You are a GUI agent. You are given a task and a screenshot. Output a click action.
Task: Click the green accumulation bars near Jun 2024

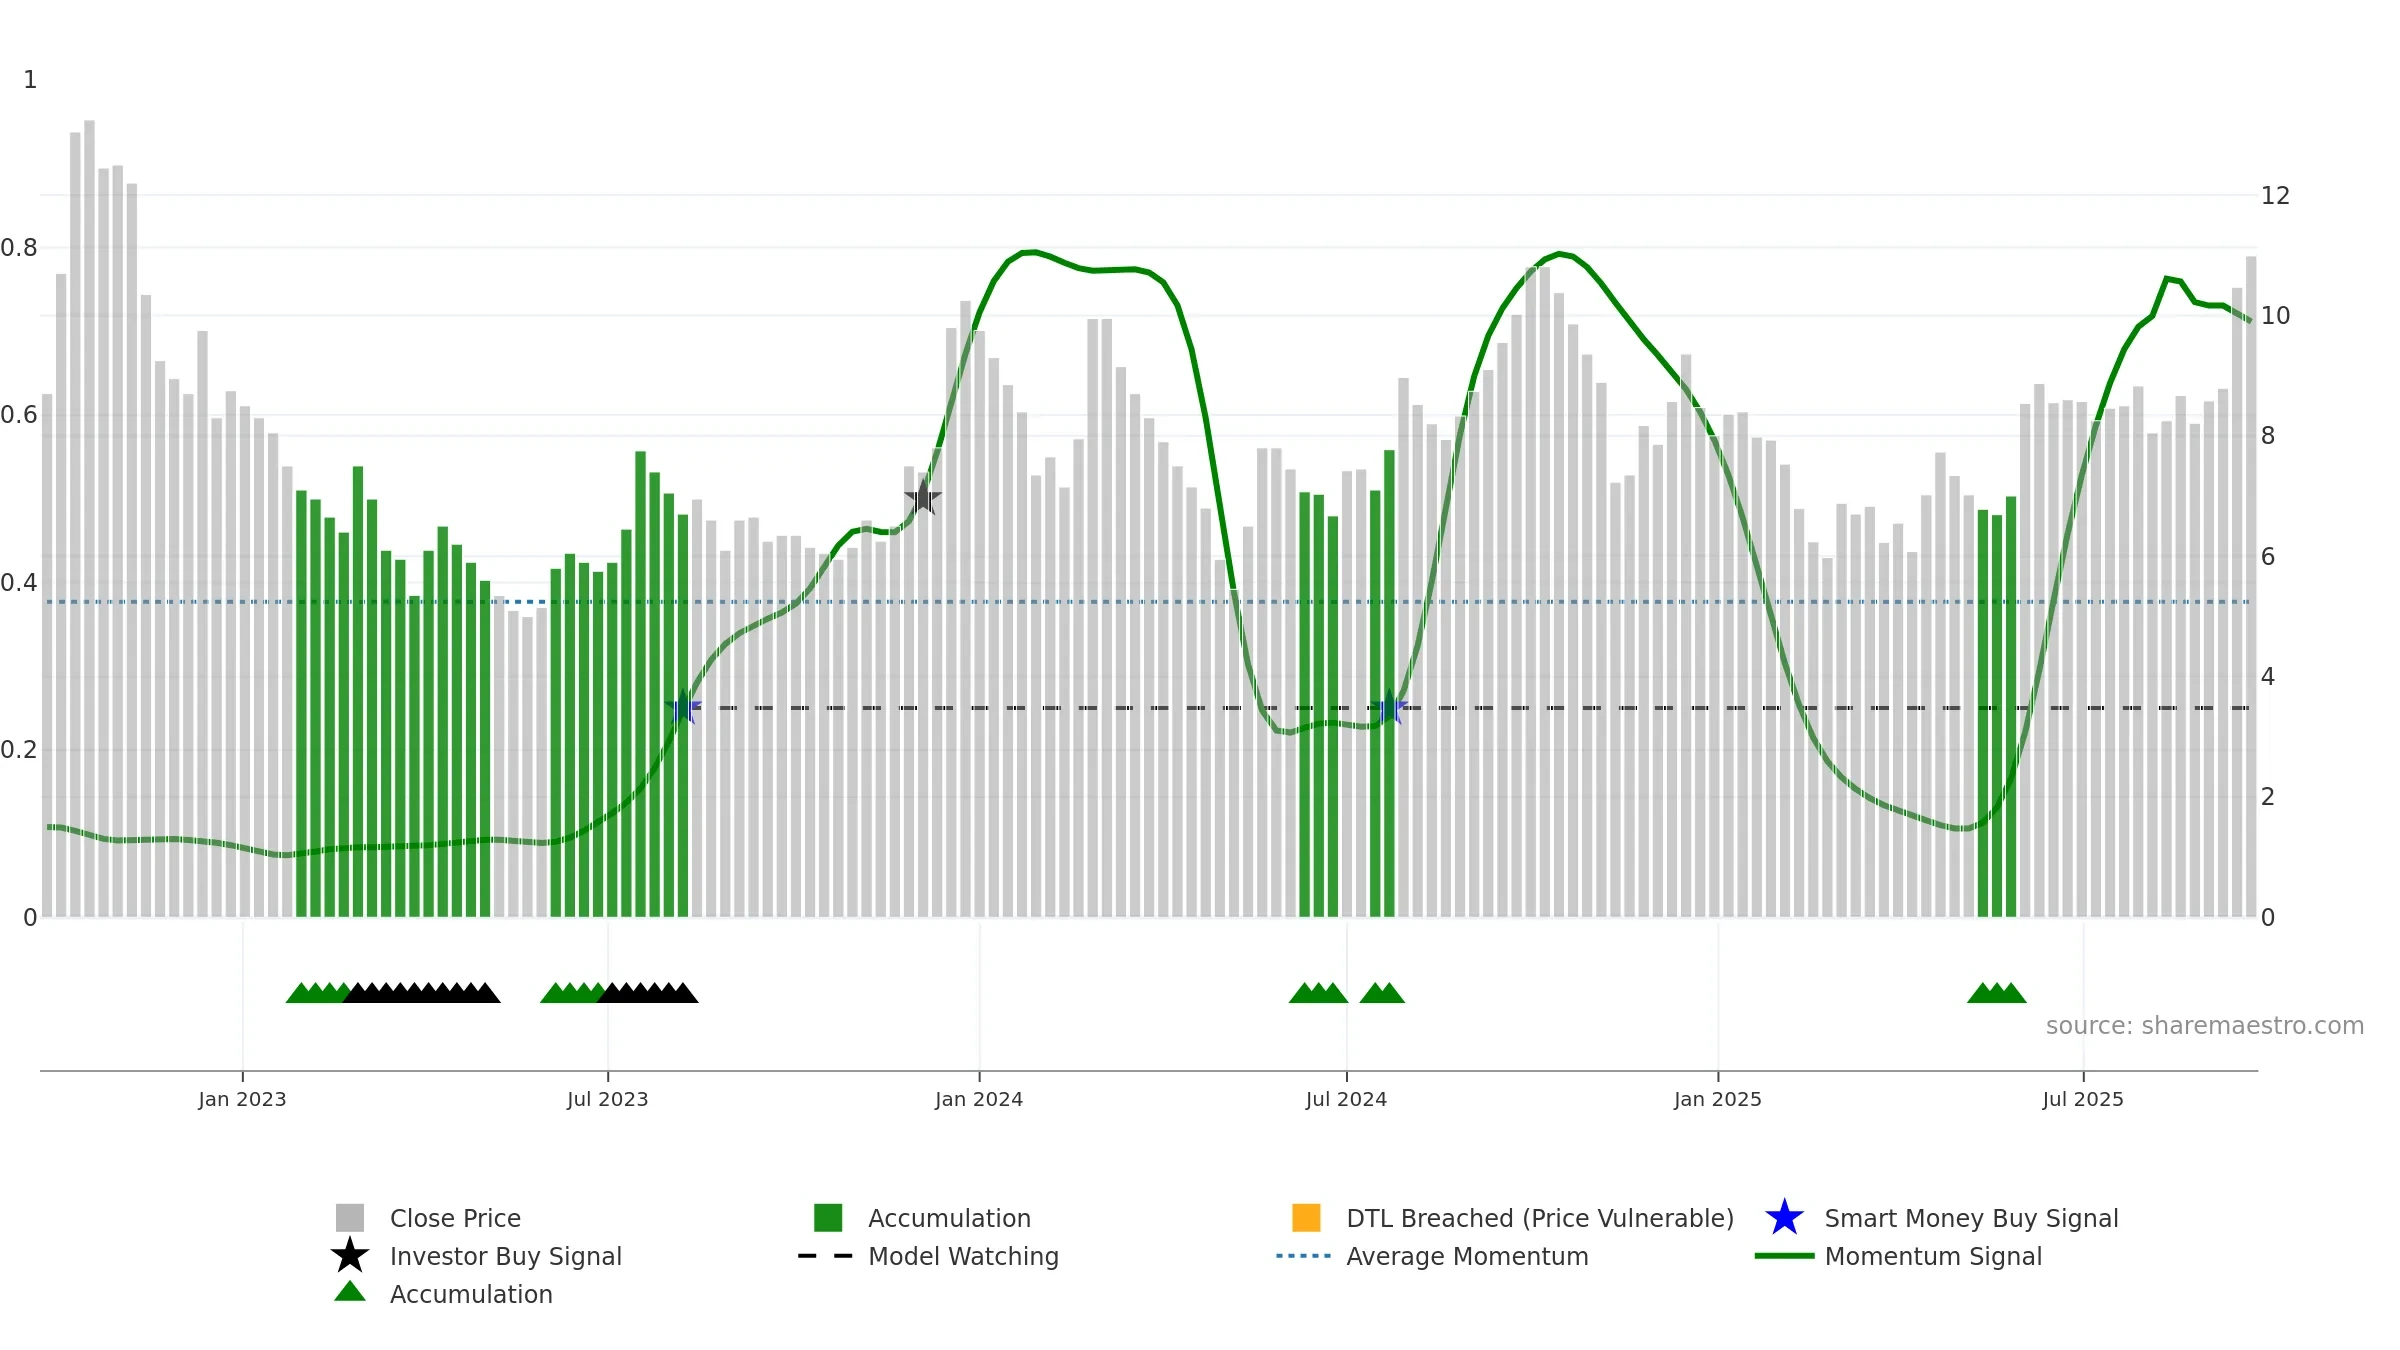click(1318, 705)
